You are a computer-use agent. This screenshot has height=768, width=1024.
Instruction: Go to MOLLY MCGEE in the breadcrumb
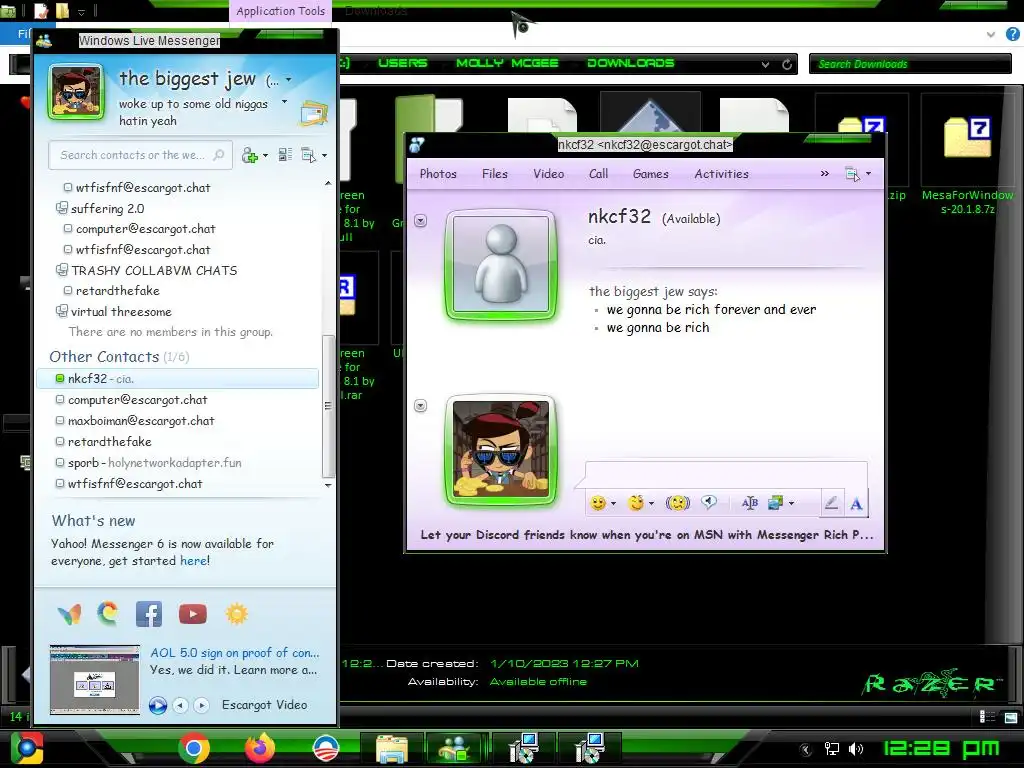point(507,63)
